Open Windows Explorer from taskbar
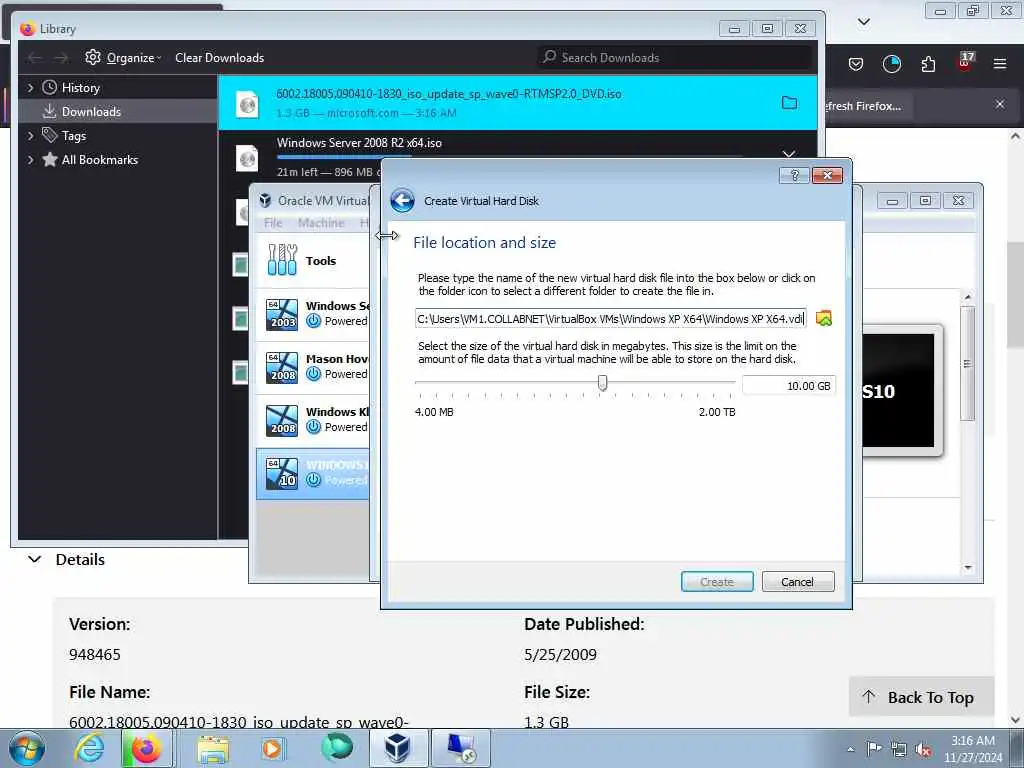The width and height of the screenshot is (1024, 768). [213, 748]
